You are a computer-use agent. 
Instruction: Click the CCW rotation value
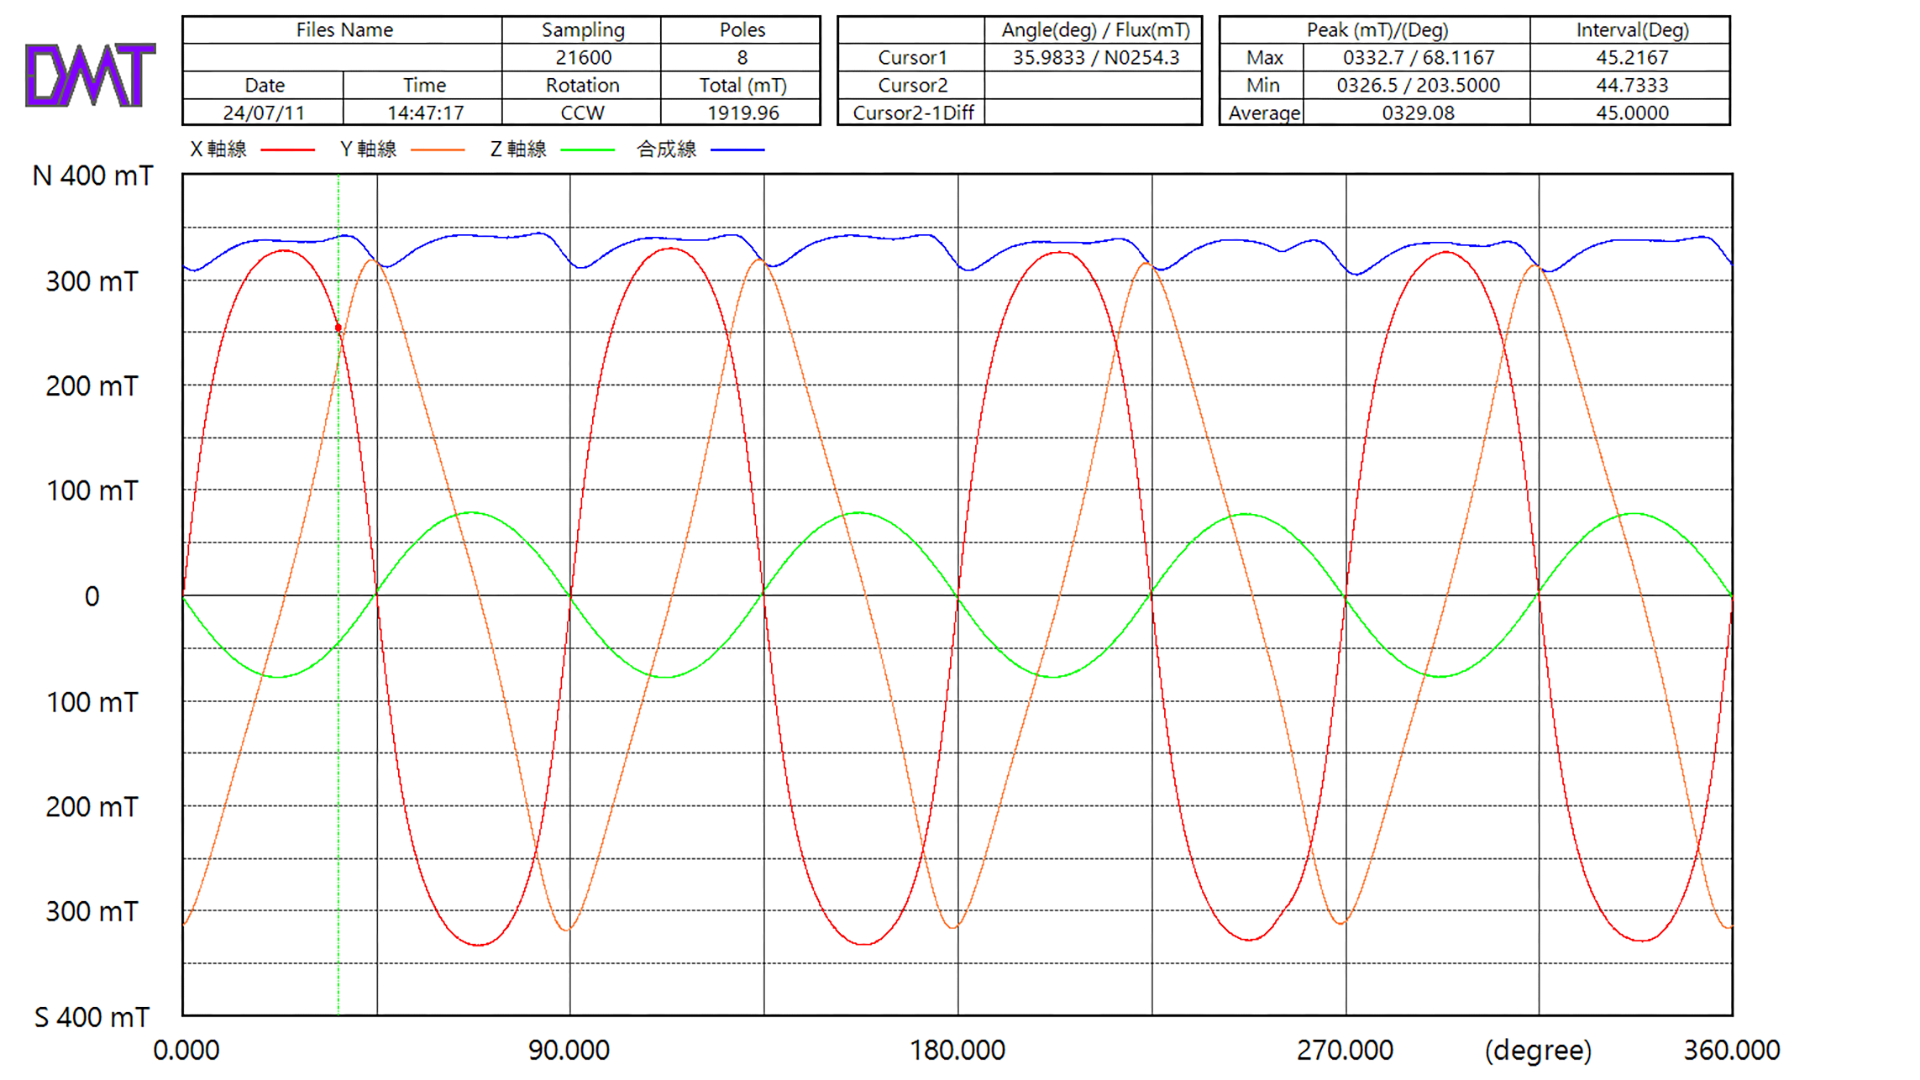click(x=582, y=113)
